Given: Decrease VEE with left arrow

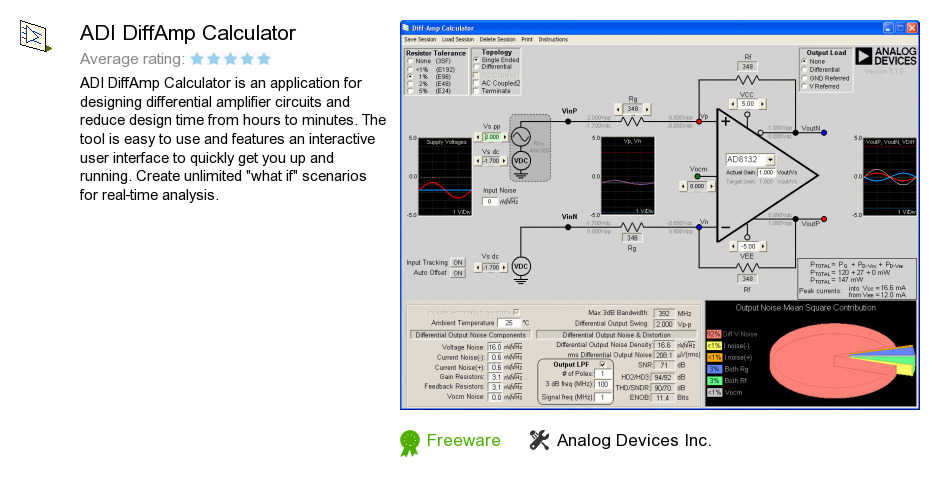Looking at the screenshot, I should 733,246.
